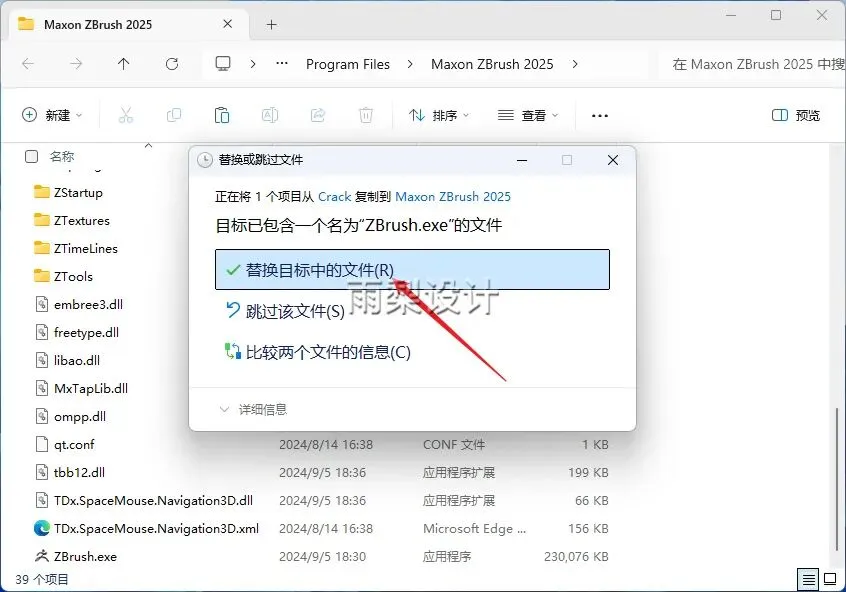
Task: Select libao.dll file
Action: [67, 360]
